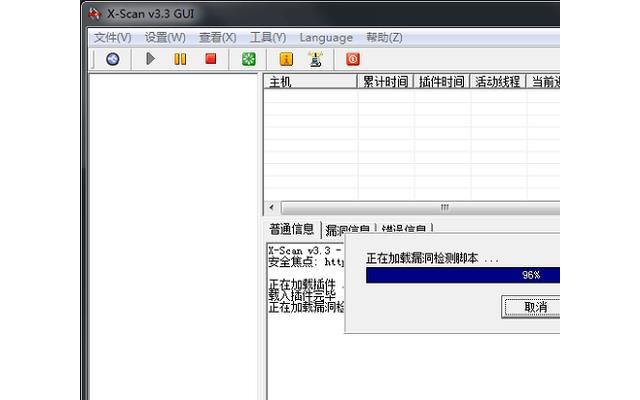
Task: Click the red exit power icon
Action: (353, 59)
